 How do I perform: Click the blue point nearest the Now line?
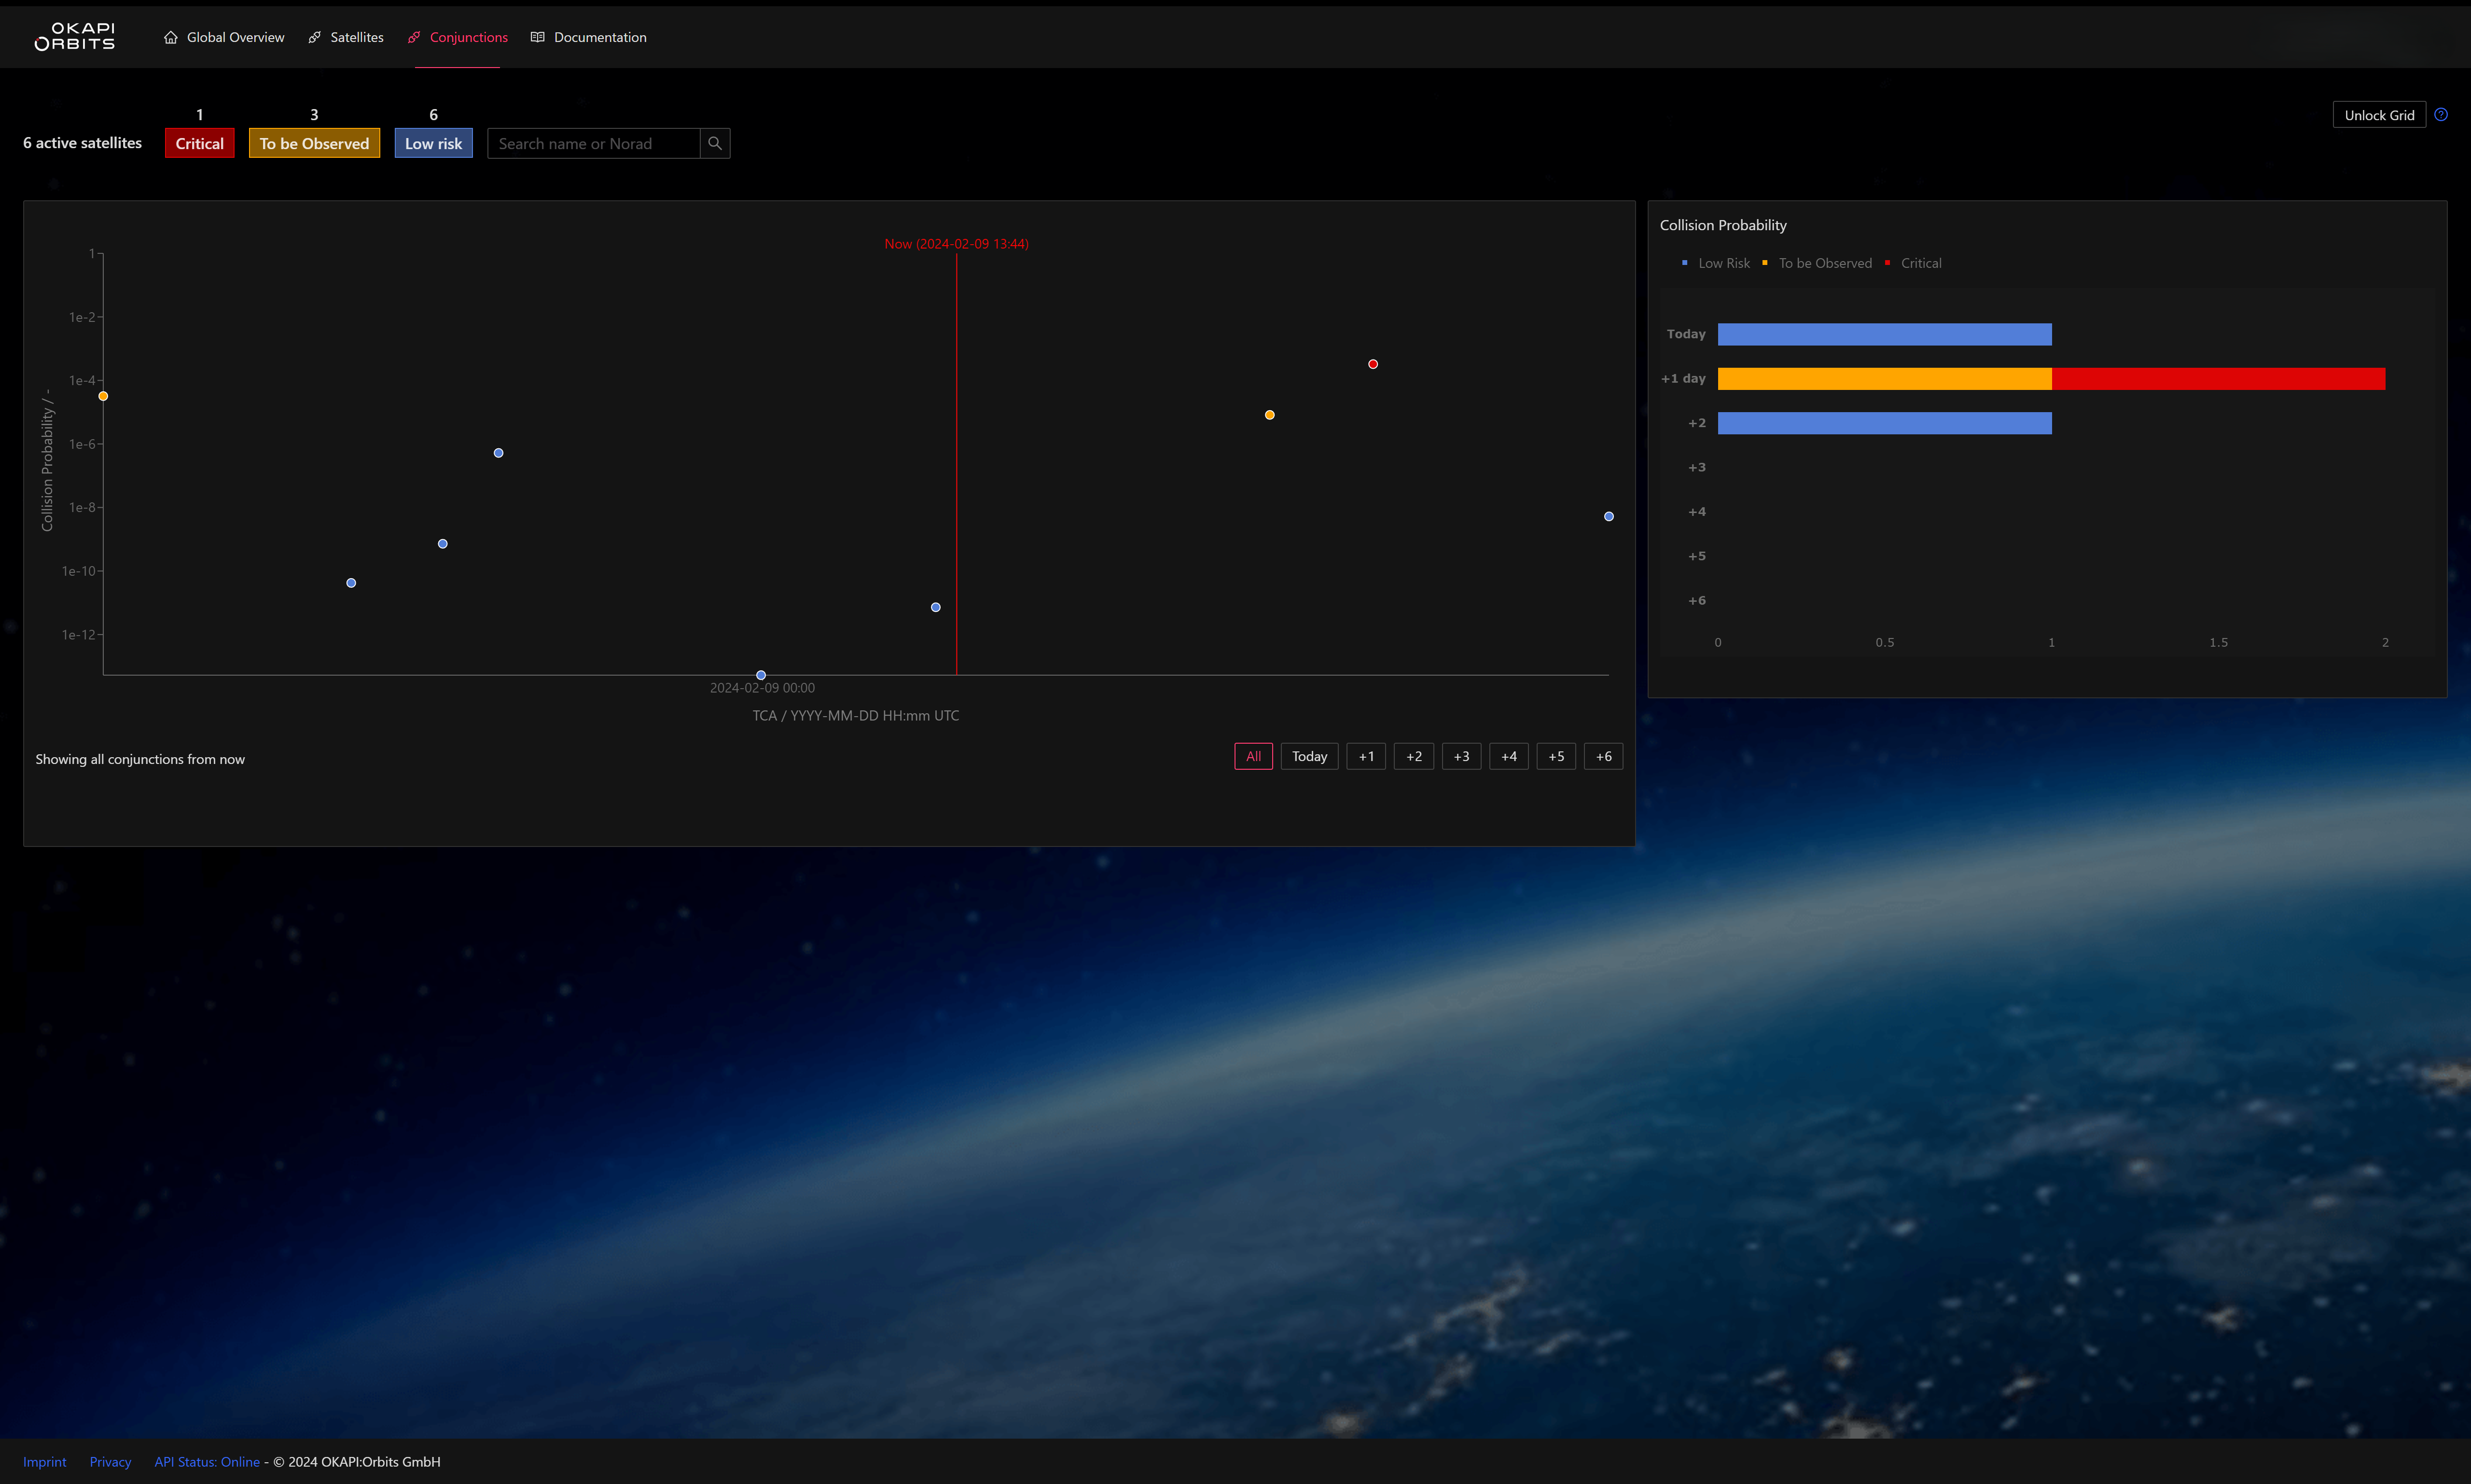click(936, 607)
